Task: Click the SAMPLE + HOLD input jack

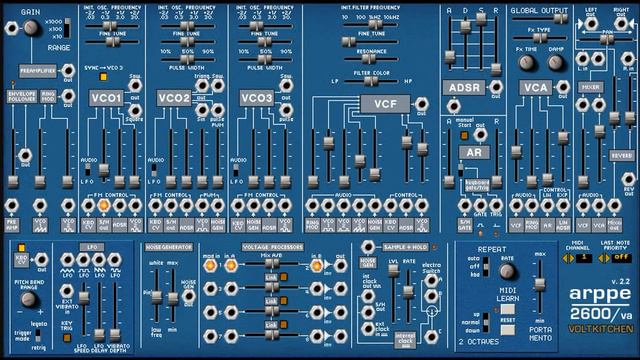Action: tap(368, 247)
